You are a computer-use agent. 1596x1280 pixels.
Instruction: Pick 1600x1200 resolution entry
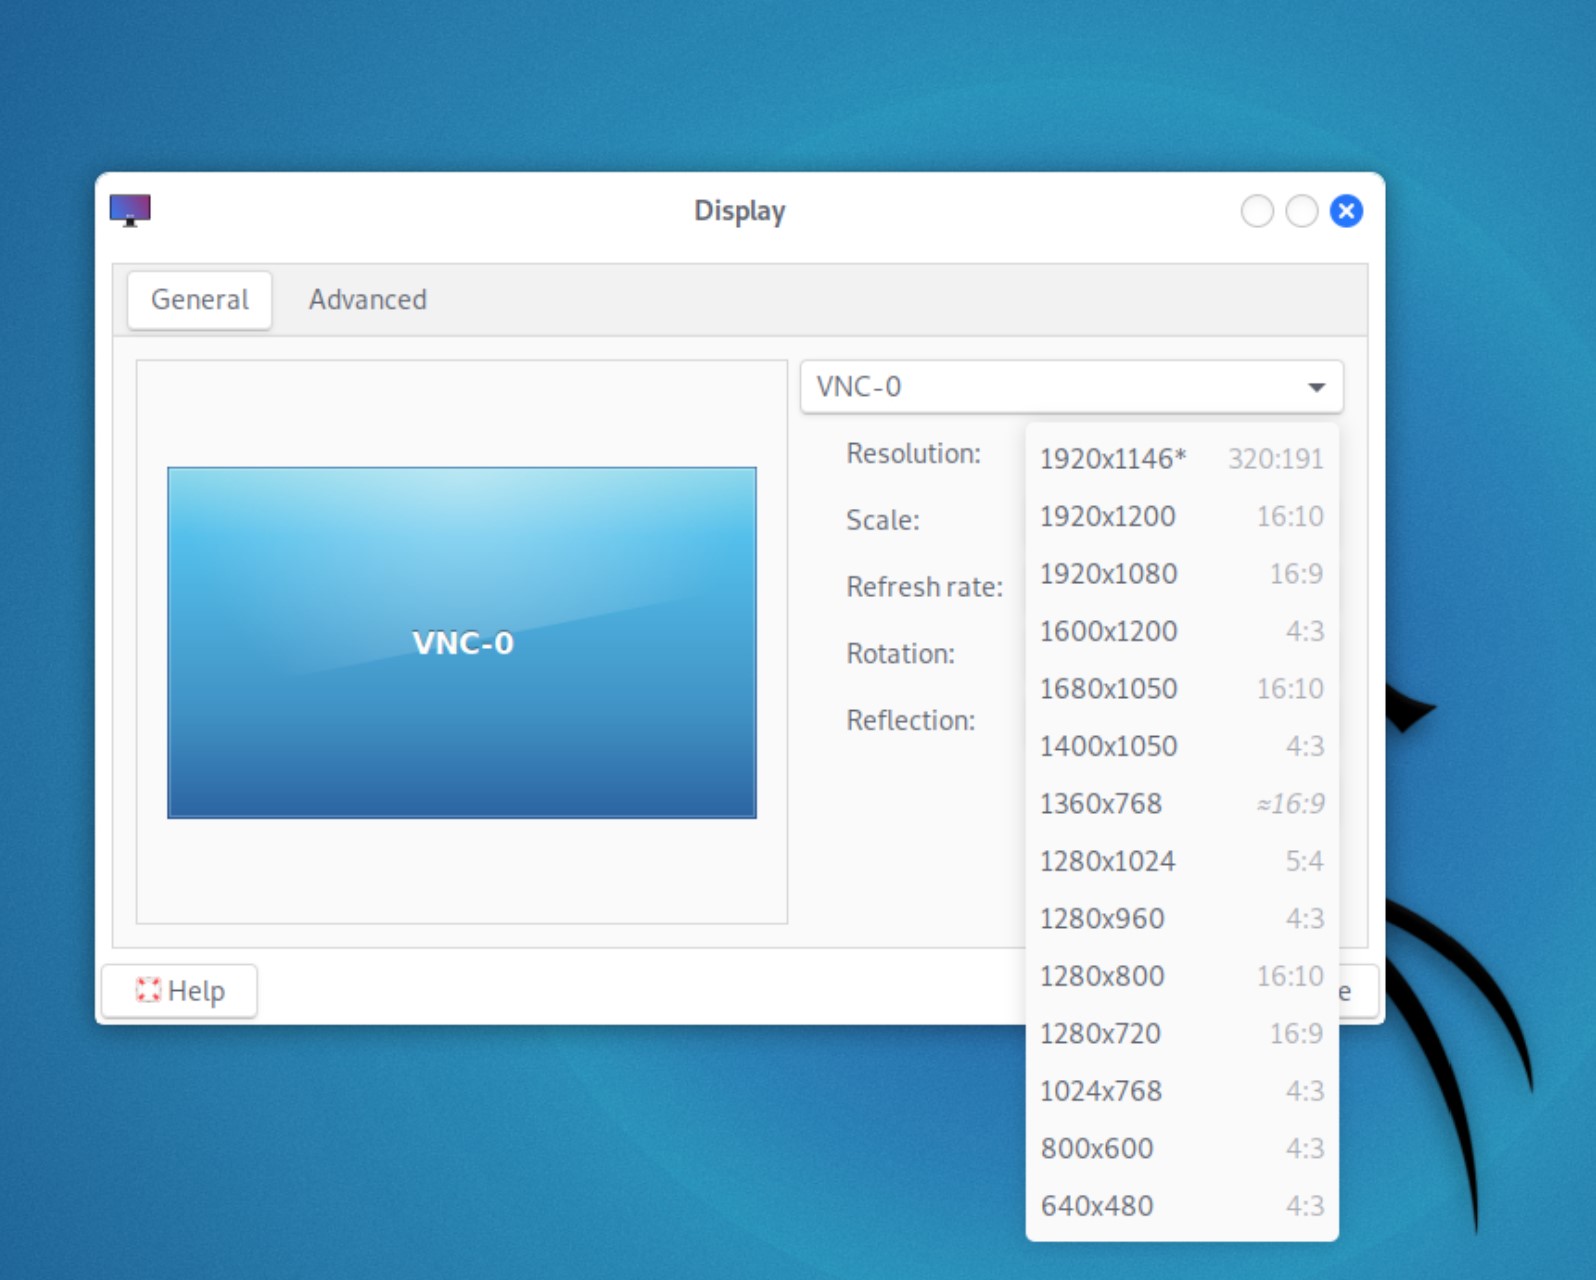(1181, 632)
